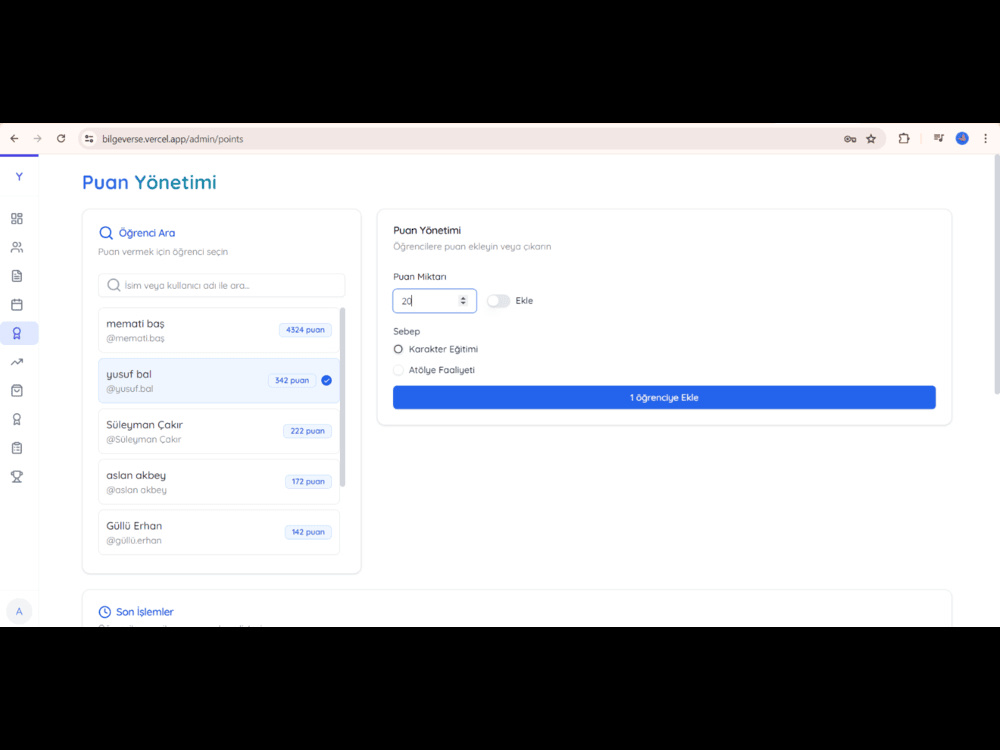This screenshot has width=1000, height=750.
Task: Bookmark this page with star icon
Action: [871, 138]
